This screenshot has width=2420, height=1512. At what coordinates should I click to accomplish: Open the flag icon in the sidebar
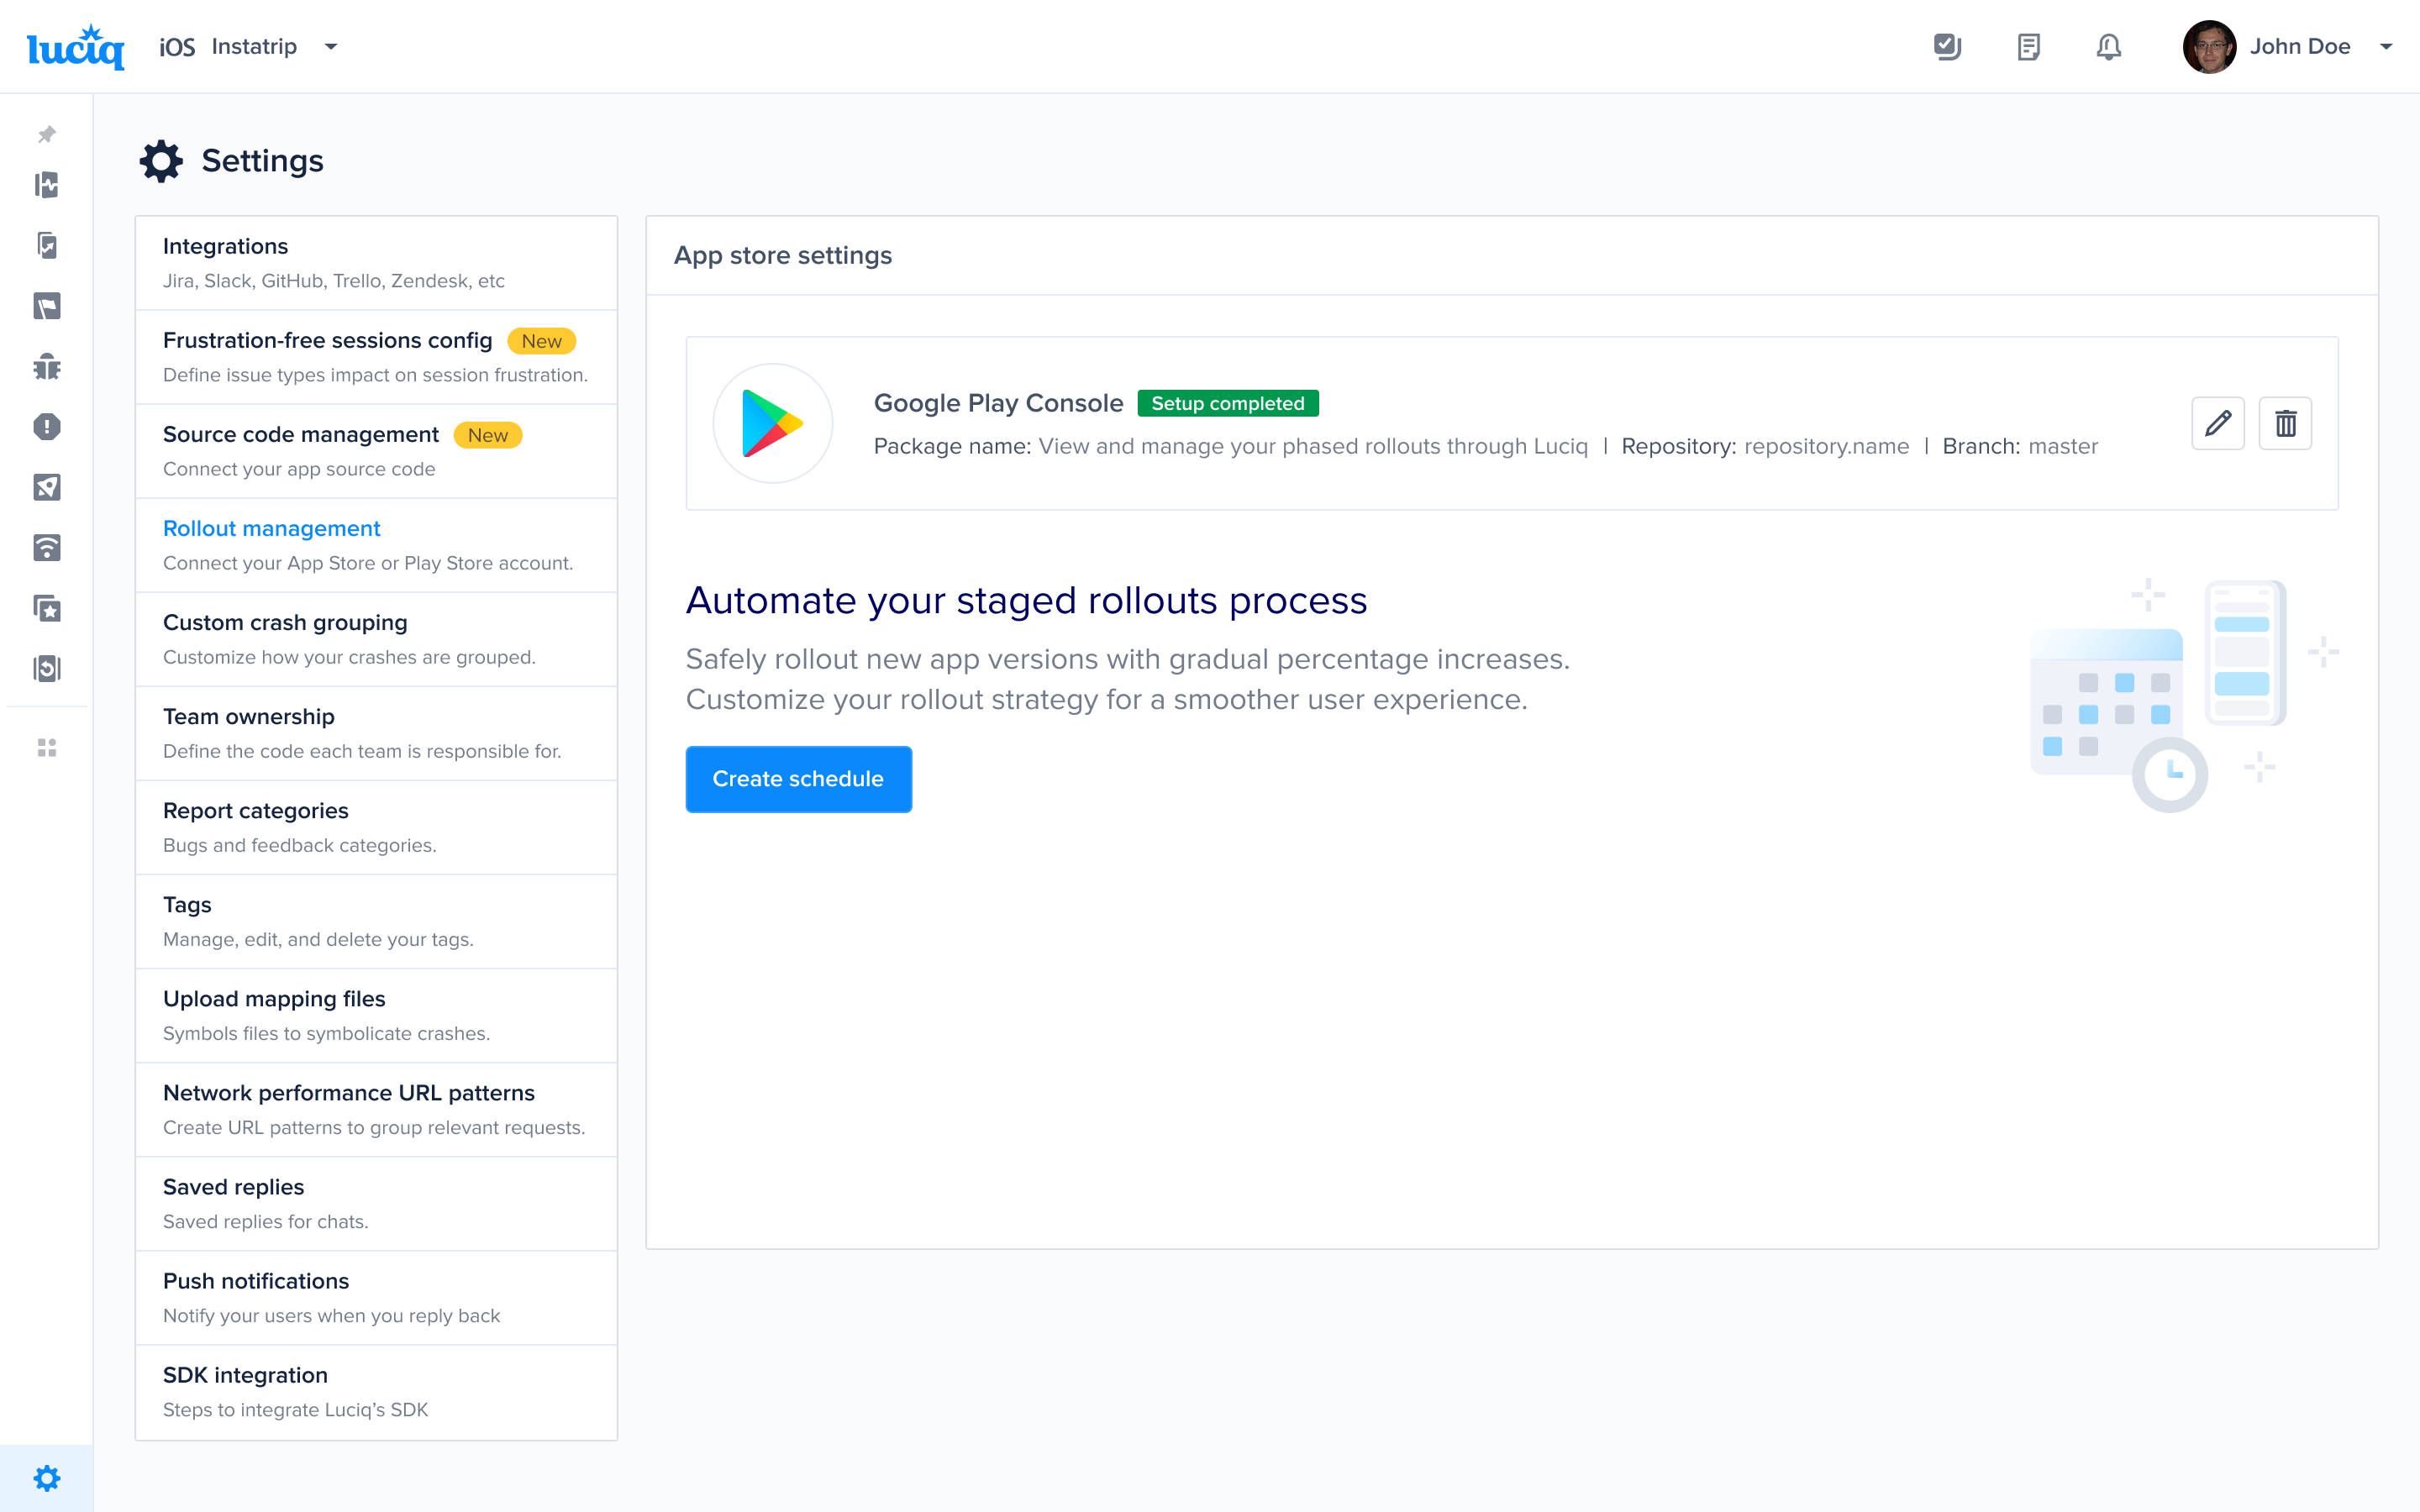tap(47, 306)
